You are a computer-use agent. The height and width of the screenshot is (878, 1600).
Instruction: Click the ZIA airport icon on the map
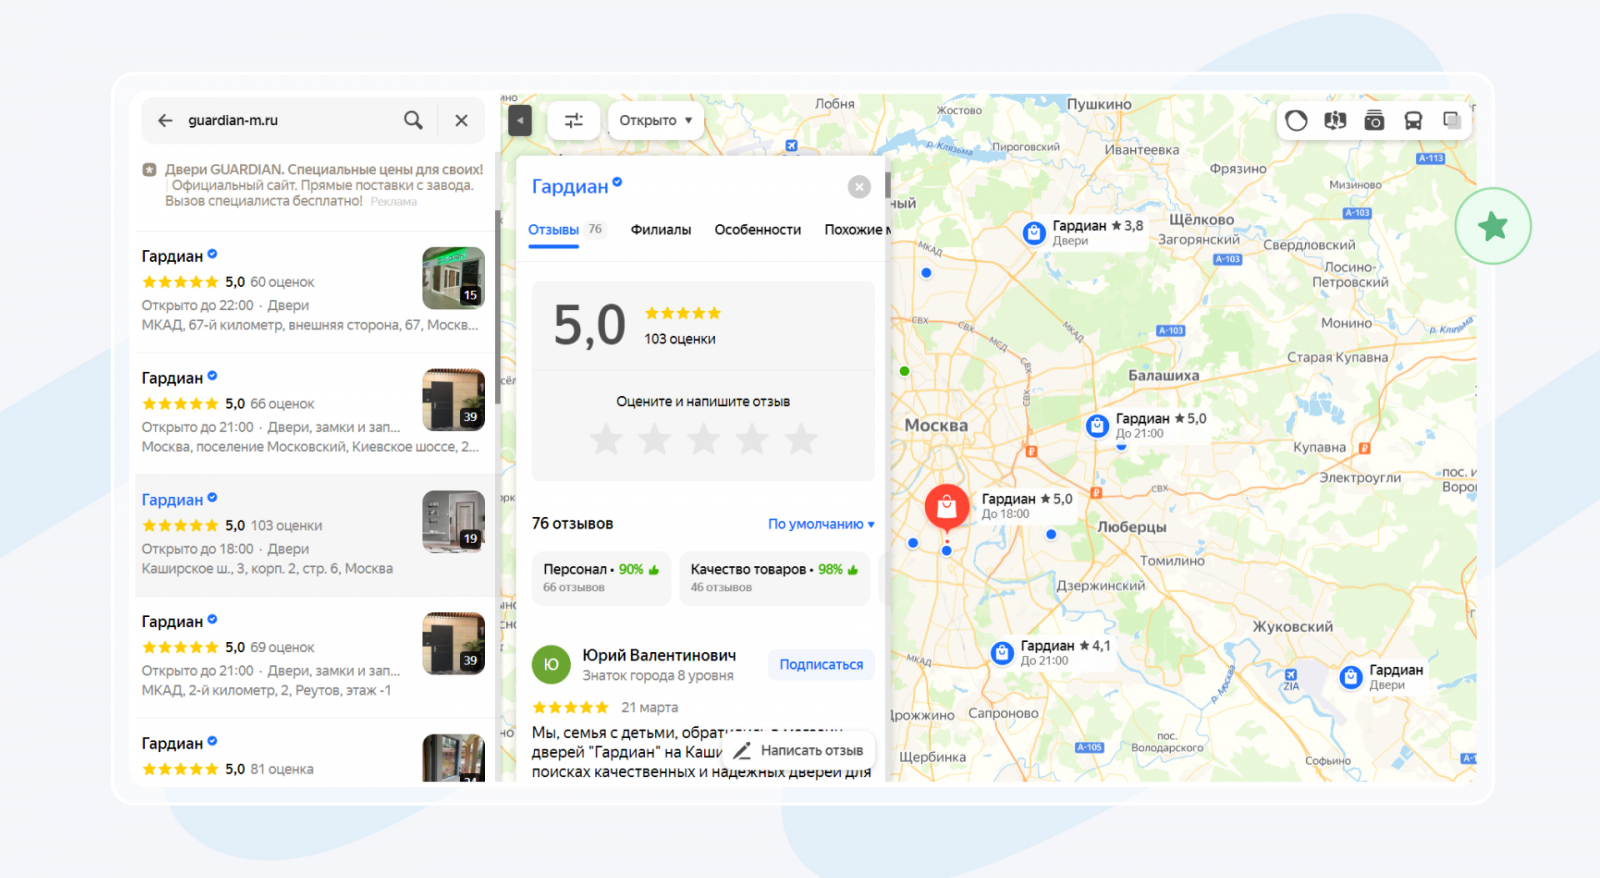click(1291, 675)
